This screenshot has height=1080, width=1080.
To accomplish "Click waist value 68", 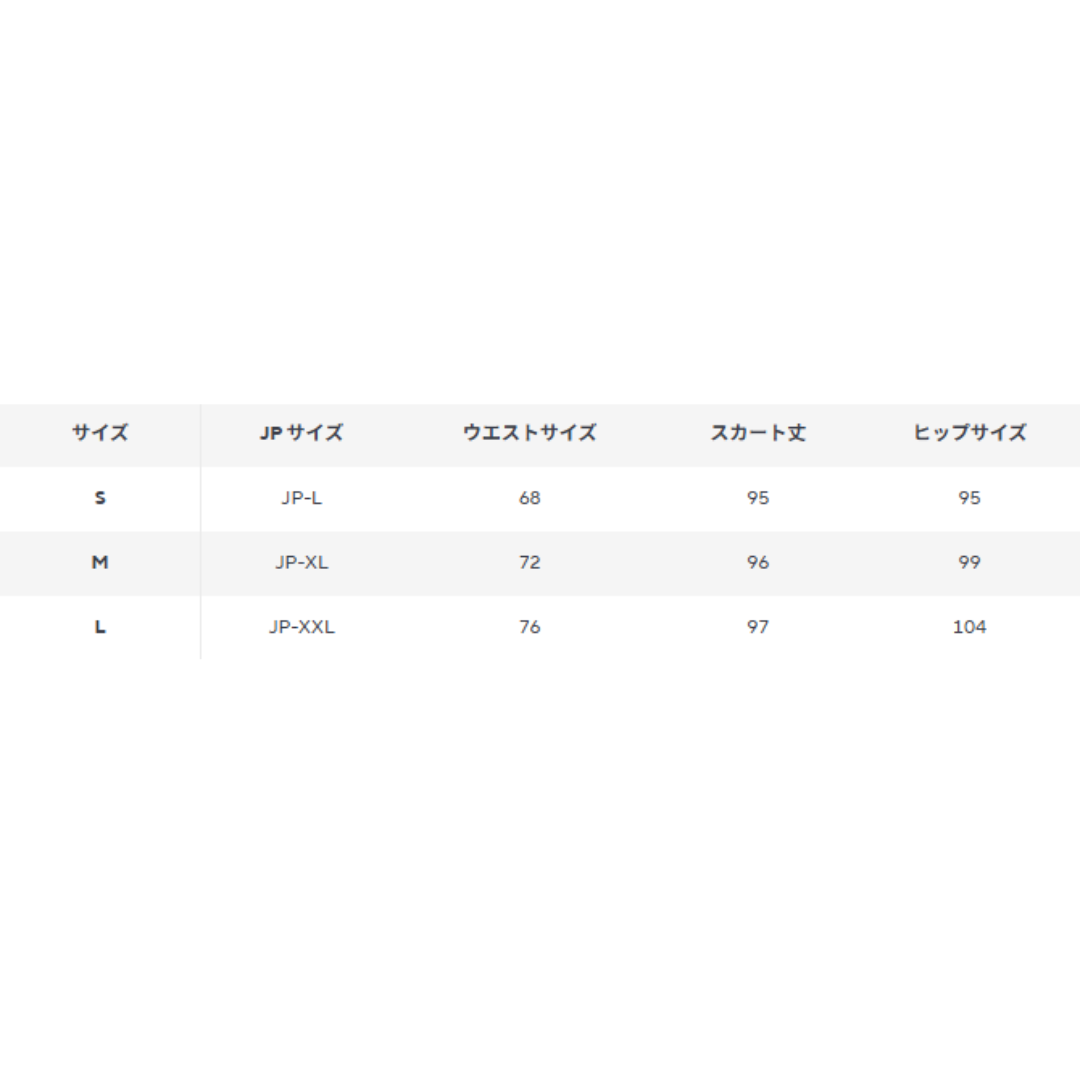I will click(x=530, y=497).
